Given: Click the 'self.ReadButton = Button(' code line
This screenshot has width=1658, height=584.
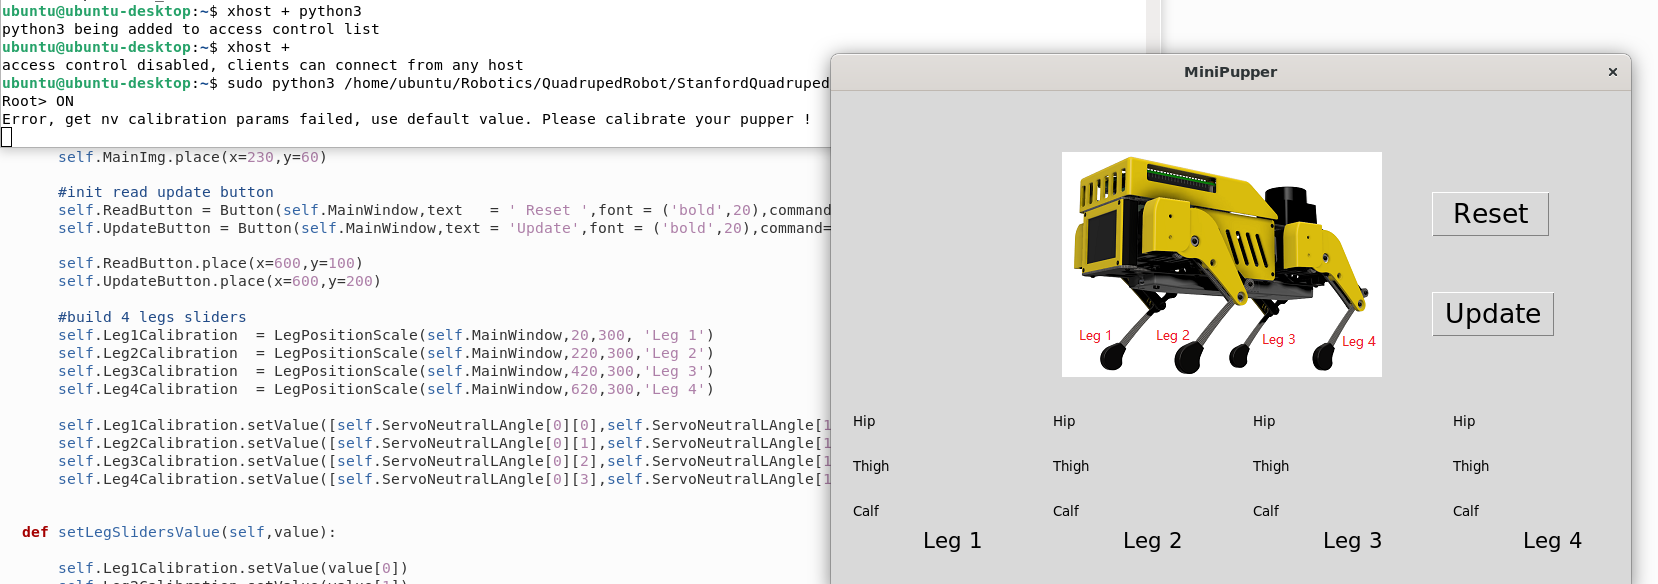Looking at the screenshot, I should pos(444,210).
